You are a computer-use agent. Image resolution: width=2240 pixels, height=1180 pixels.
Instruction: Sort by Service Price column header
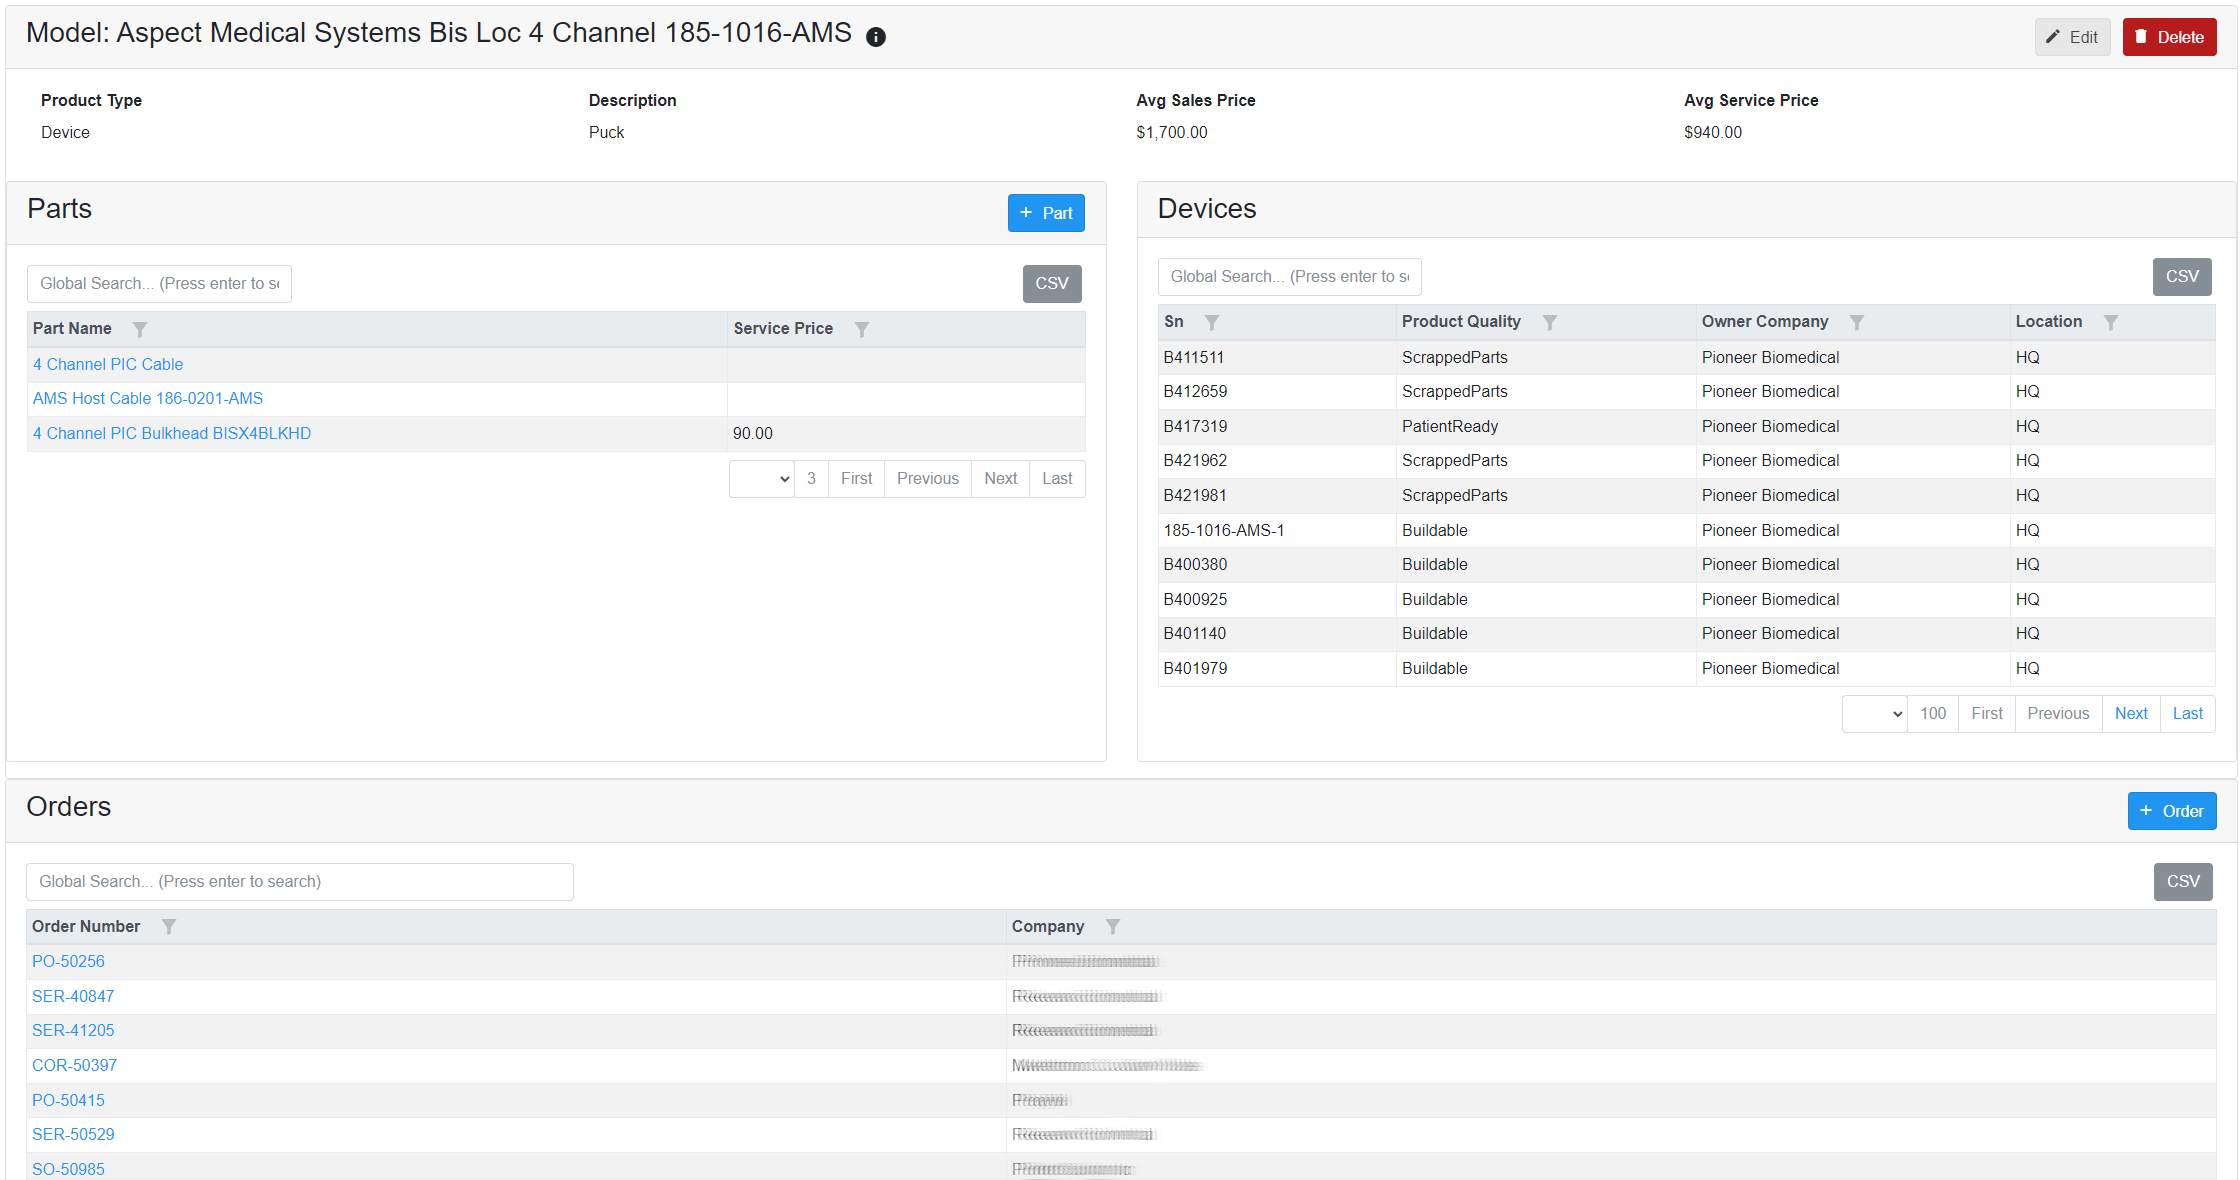(x=783, y=329)
